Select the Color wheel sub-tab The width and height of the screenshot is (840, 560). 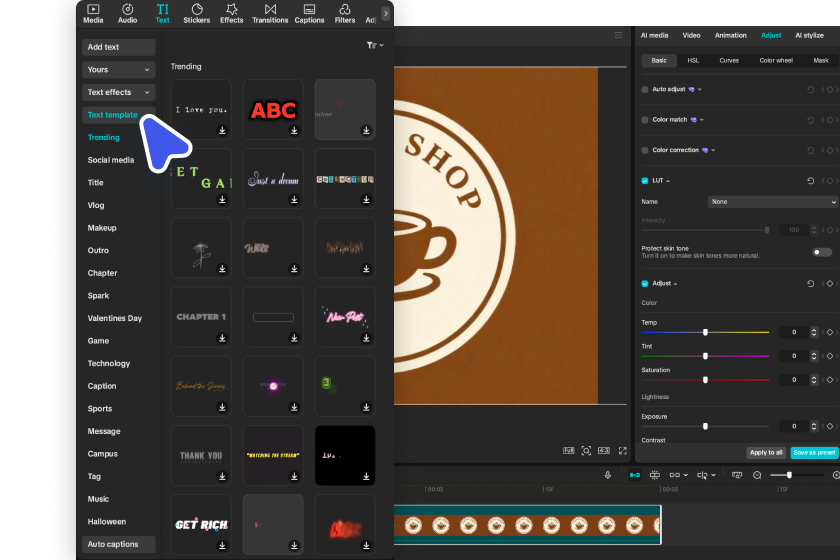pyautogui.click(x=776, y=61)
